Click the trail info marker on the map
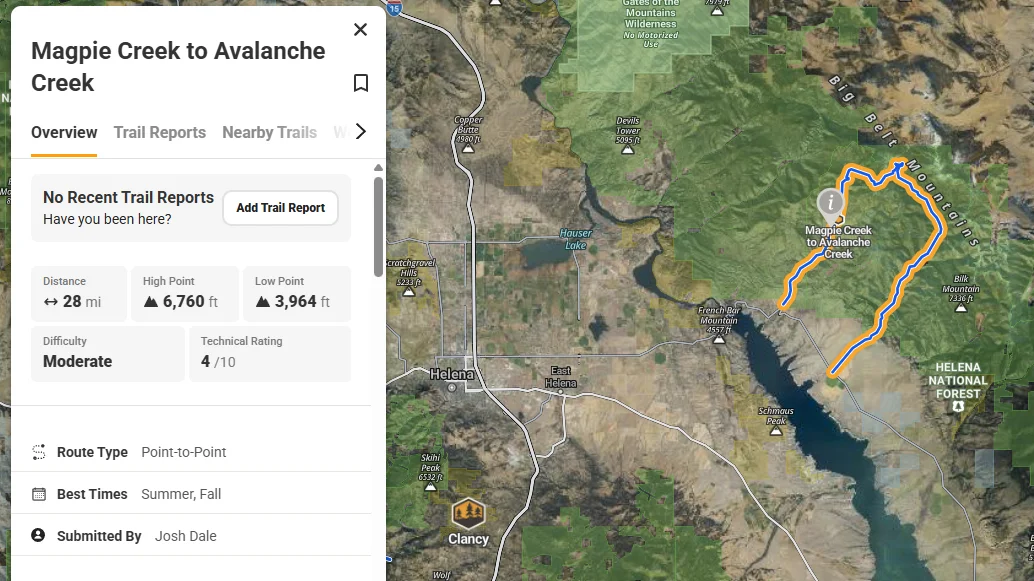Viewport: 1034px width, 581px height. 830,203
